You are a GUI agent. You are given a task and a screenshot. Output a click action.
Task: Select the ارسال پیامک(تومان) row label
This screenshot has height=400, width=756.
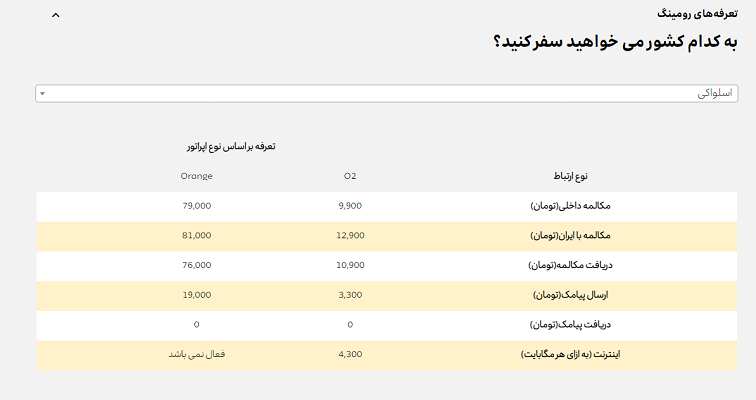[570, 295]
